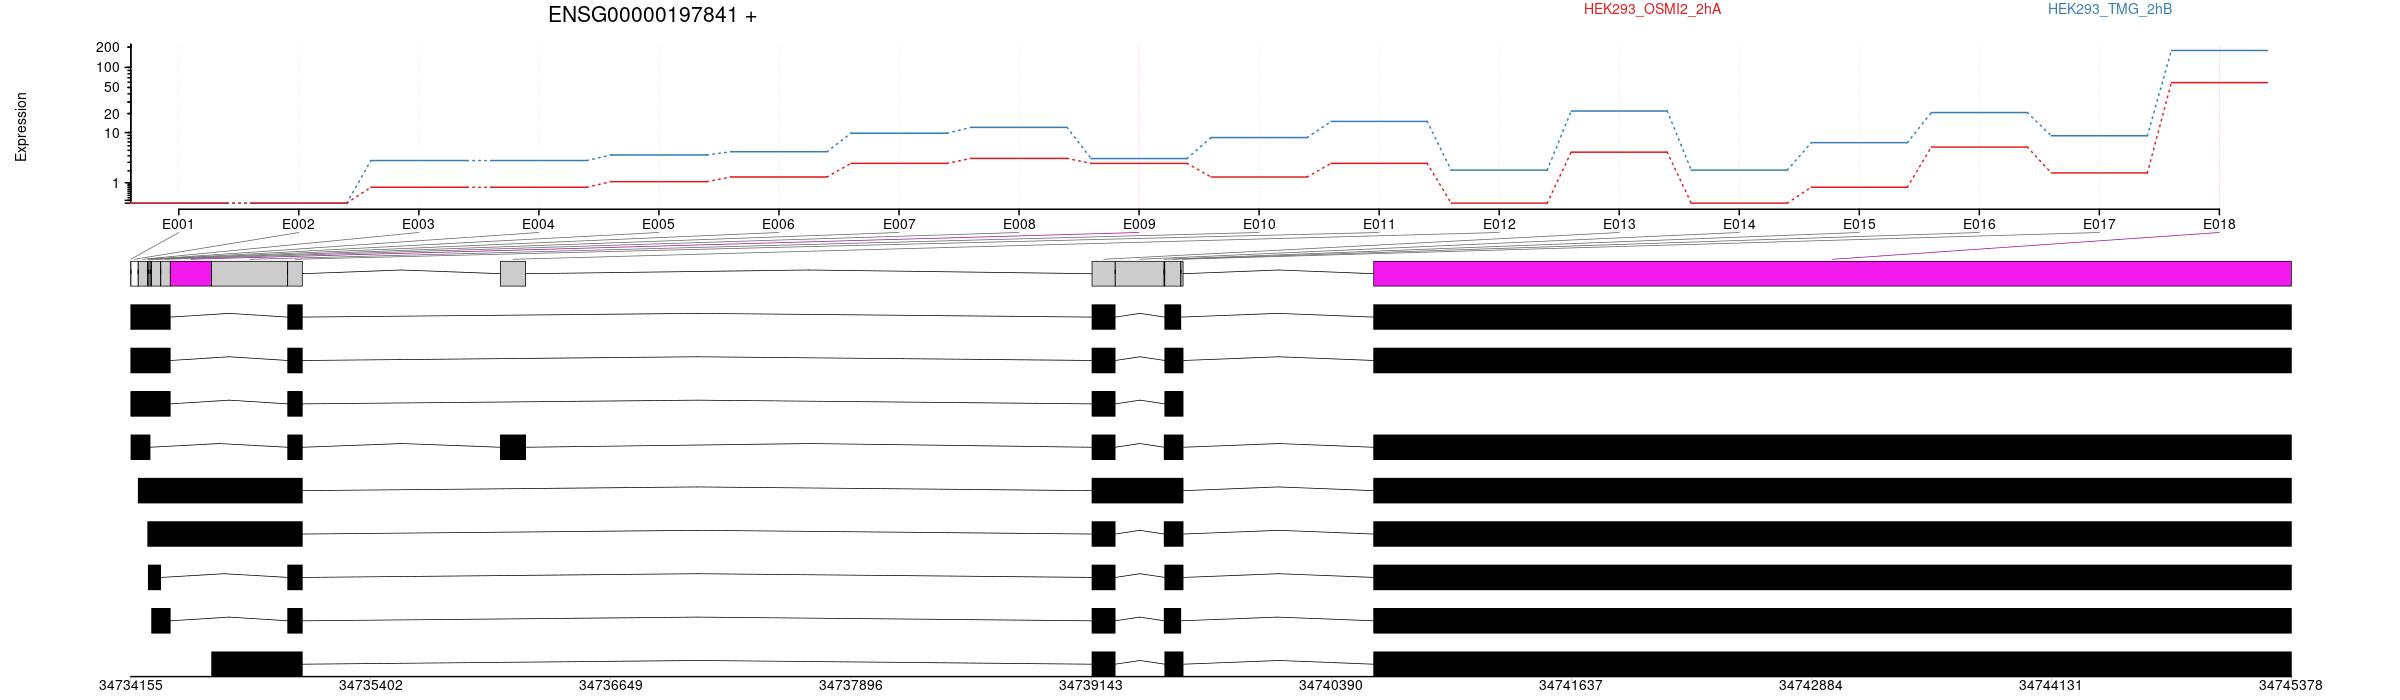Viewport: 2400px width, 700px height.
Task: Click y-axis tick value 1
Action: (x=116, y=184)
